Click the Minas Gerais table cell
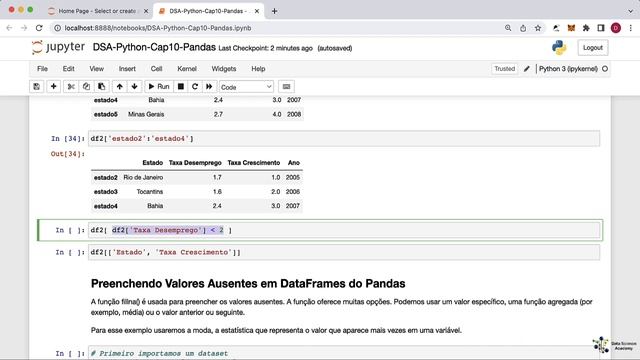640x360 pixels. pyautogui.click(x=146, y=114)
